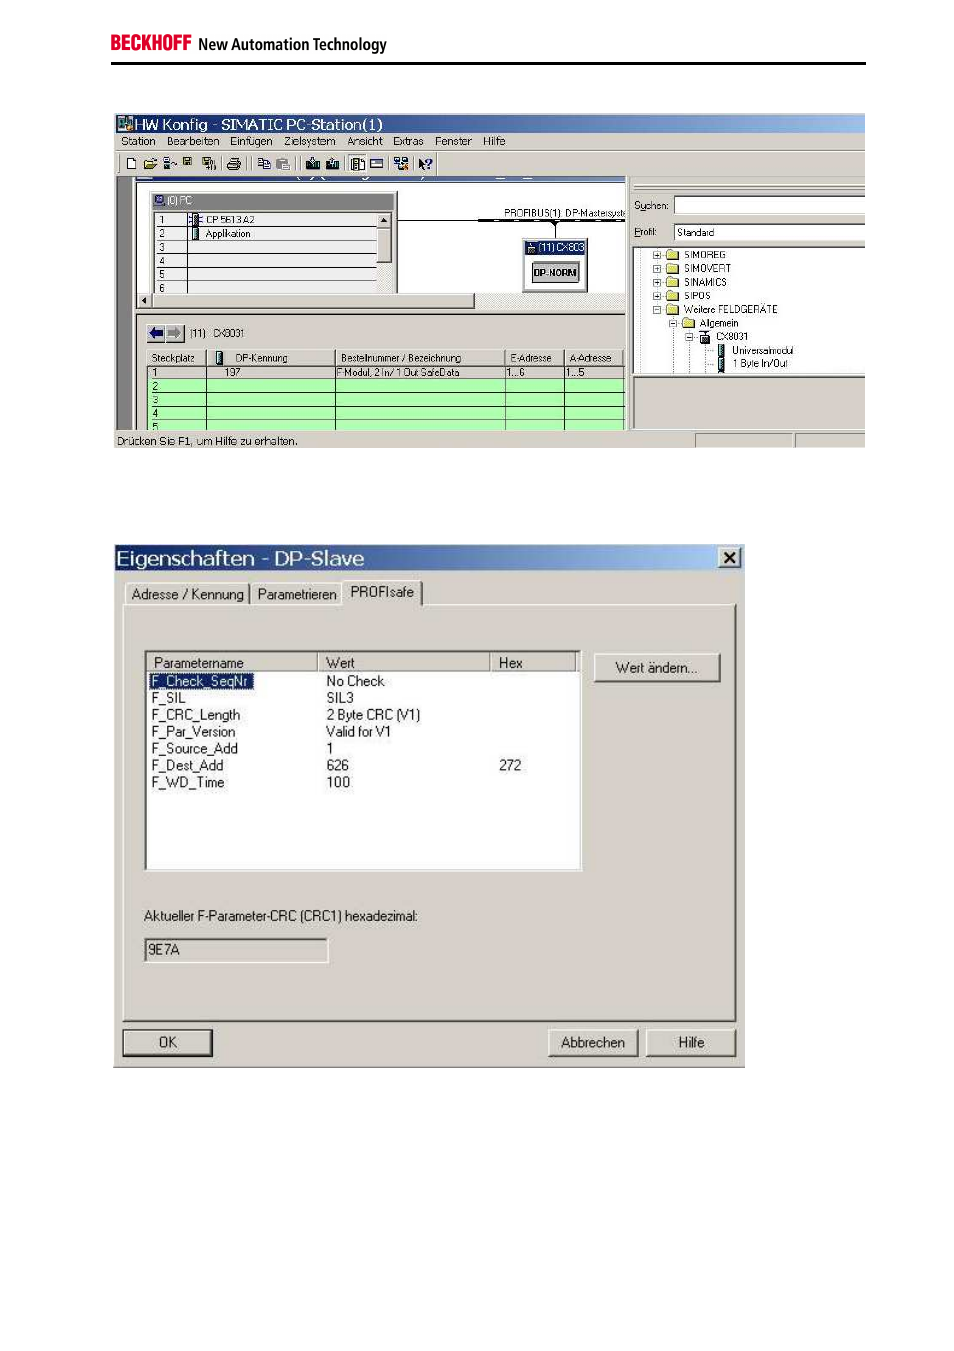Viewport: 954px width, 1351px height.
Task: Click the Configure network toolbar icon
Action: [x=401, y=164]
